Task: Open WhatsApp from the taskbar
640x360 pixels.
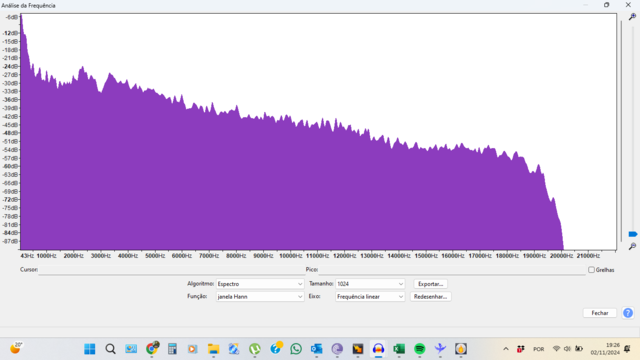Action: click(296, 349)
